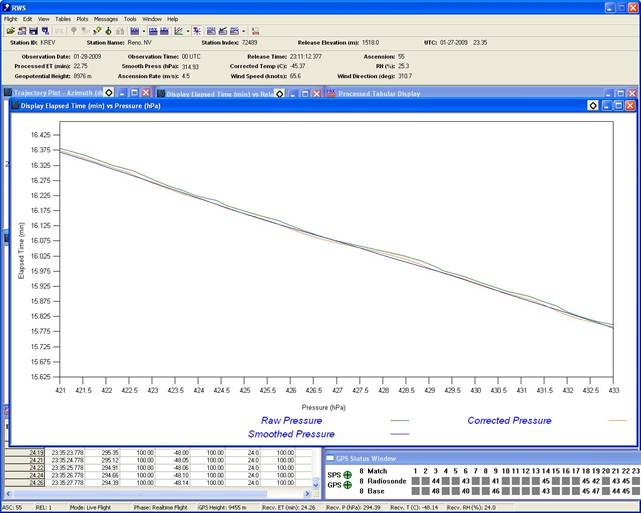641x513 pixels.
Task: Click the open folder toolbar icon
Action: 11,31
